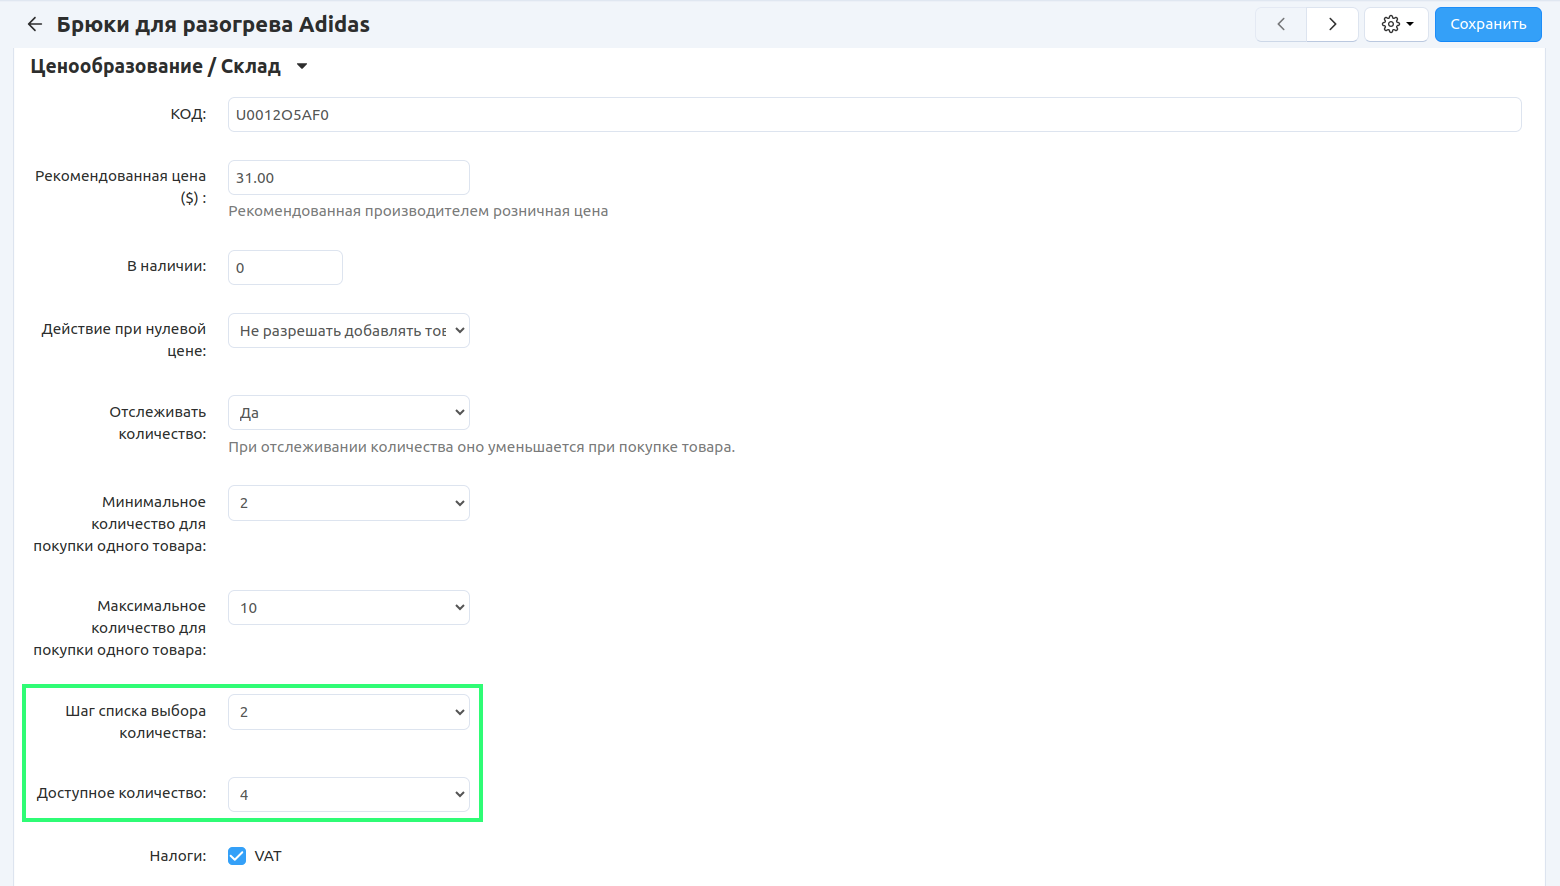Click the Брюки для разогрева Adidas title
The height and width of the screenshot is (886, 1560).
coord(213,24)
